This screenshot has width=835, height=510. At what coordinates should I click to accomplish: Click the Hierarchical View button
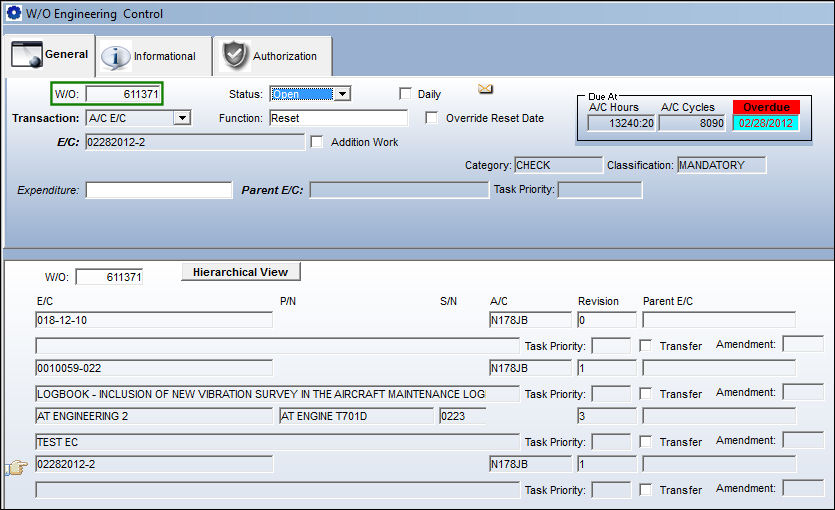pos(241,272)
